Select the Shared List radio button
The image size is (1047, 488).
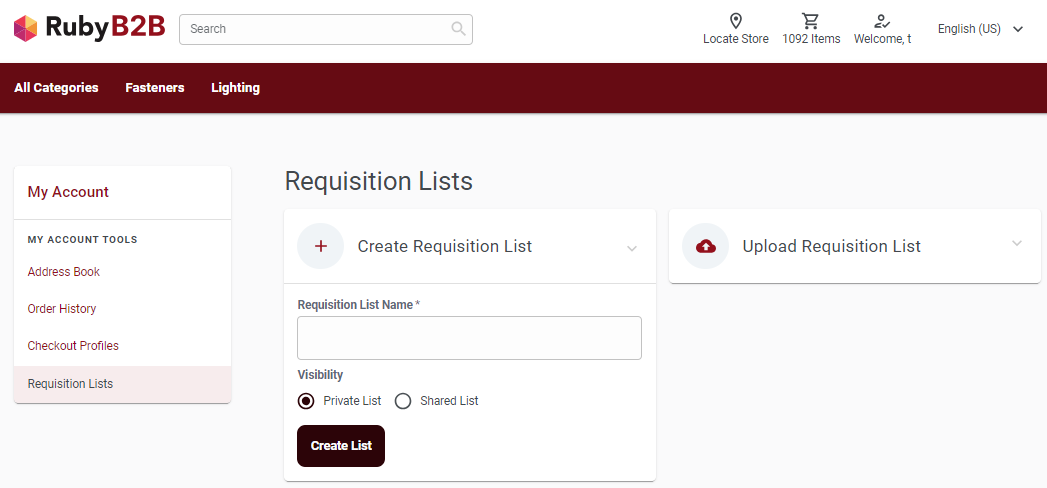click(403, 401)
